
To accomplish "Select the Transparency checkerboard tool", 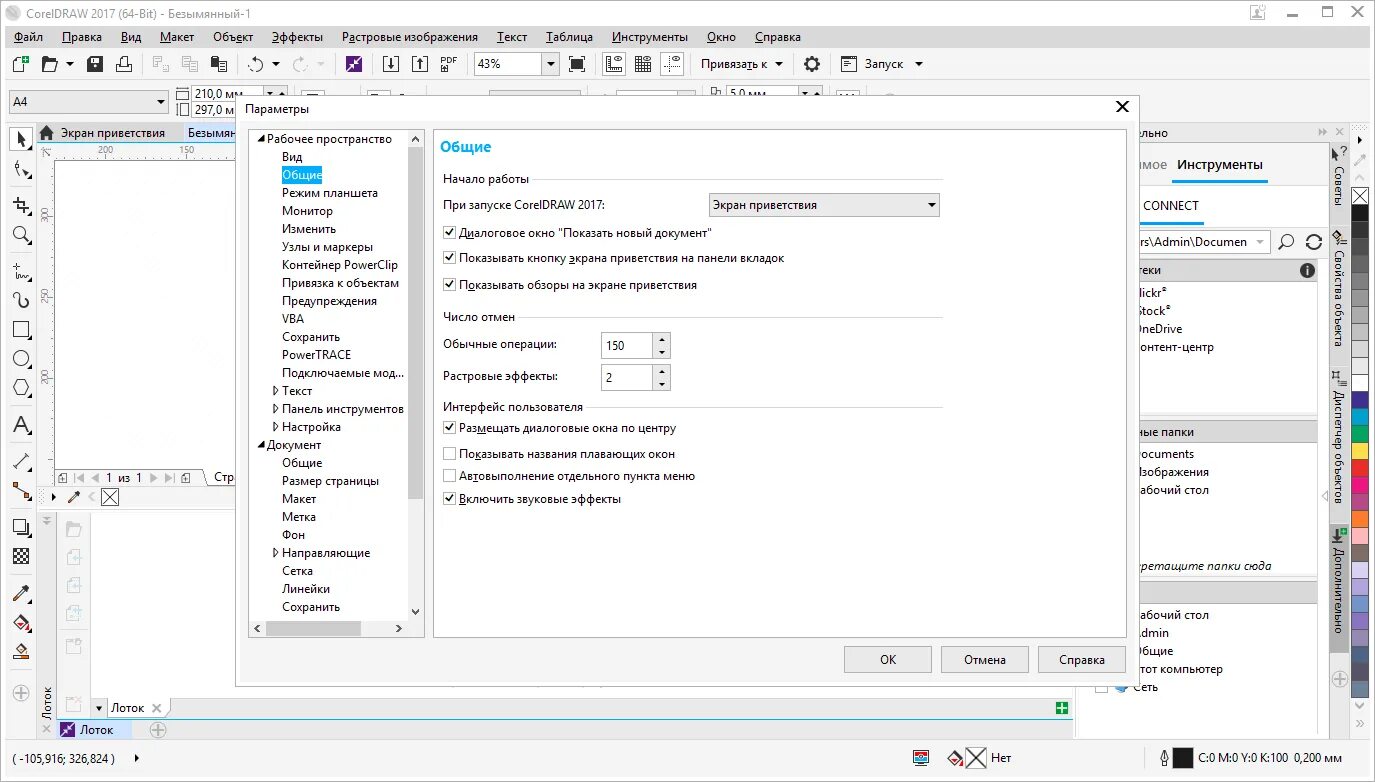I will point(21,556).
